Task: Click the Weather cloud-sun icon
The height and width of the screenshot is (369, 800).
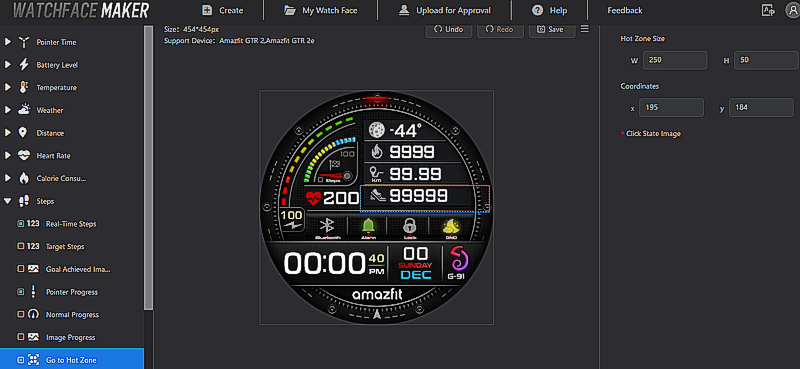Action: (23, 110)
